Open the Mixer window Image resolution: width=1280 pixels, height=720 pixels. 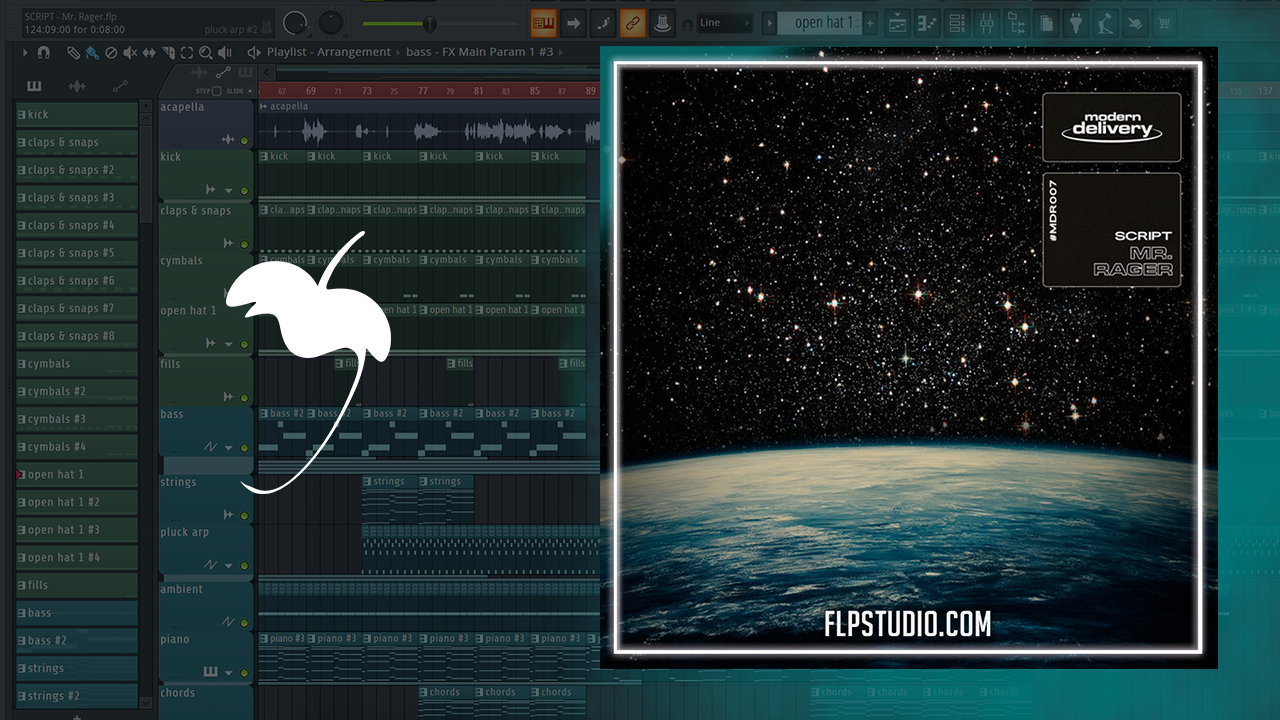[986, 22]
